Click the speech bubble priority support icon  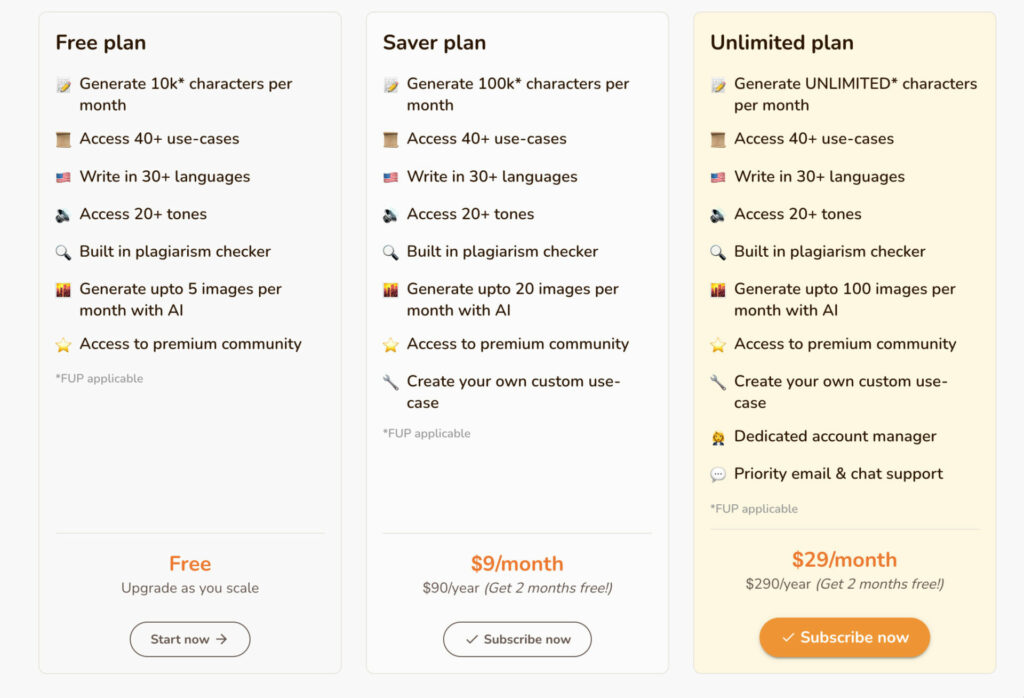tap(718, 475)
